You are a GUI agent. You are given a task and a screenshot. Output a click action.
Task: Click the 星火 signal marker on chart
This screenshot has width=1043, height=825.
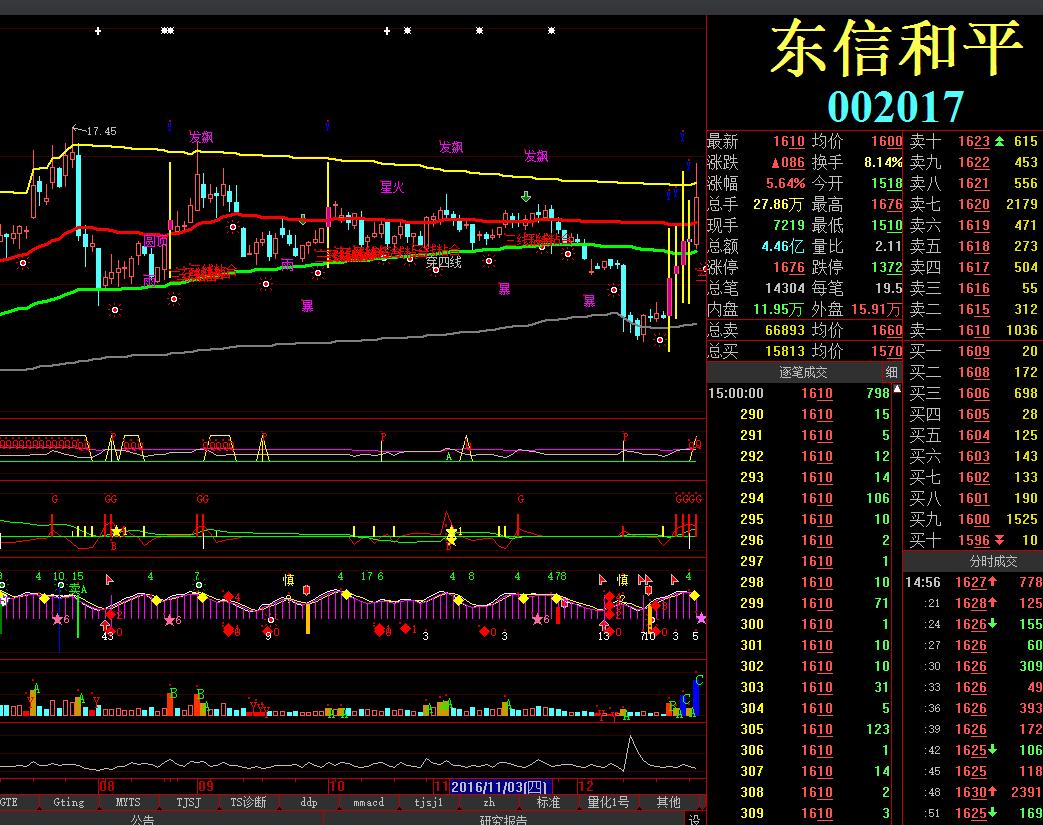(x=392, y=187)
